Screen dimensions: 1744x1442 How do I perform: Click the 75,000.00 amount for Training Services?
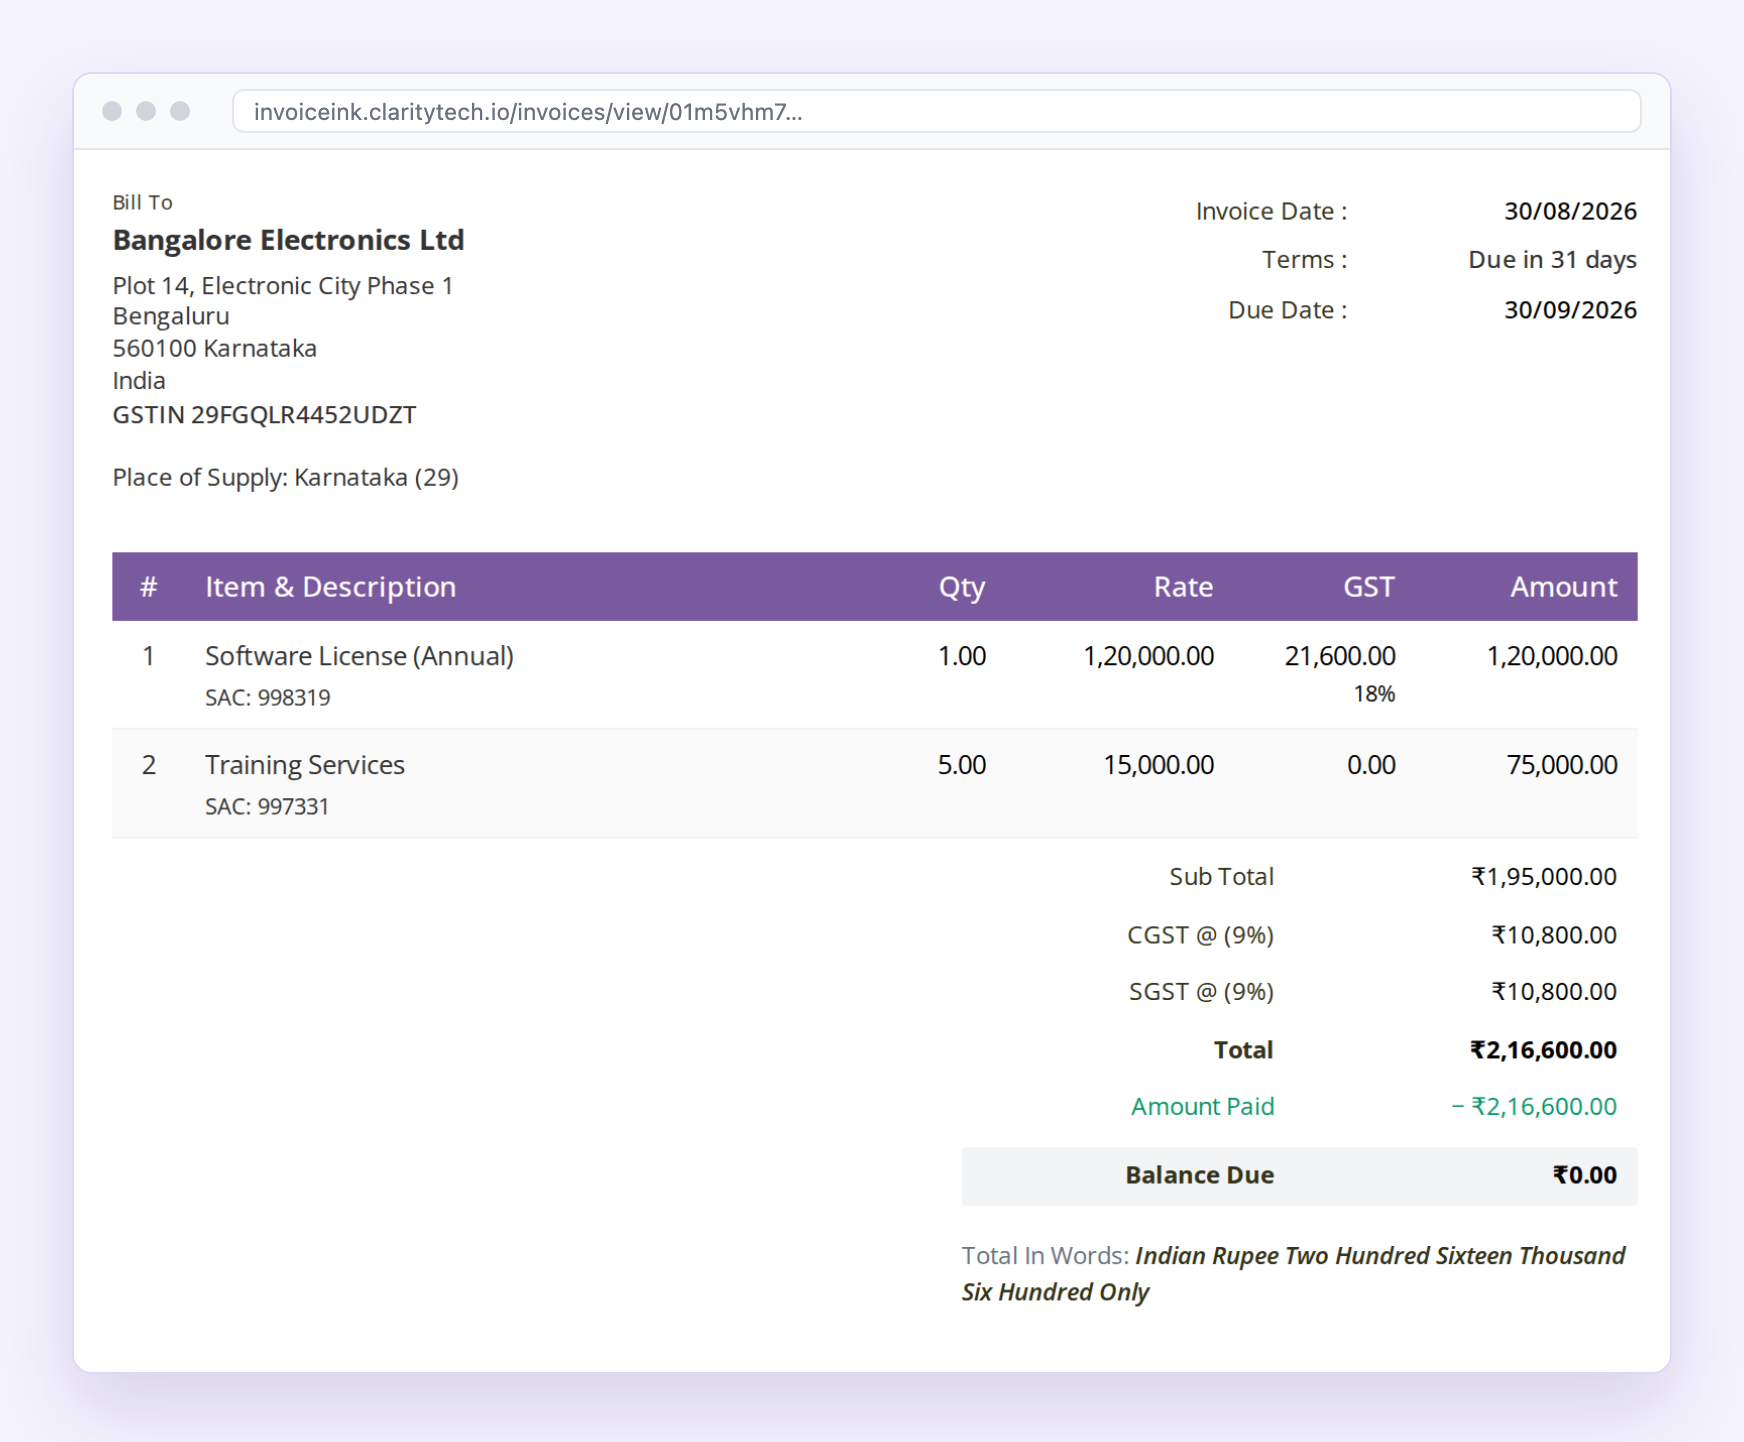(x=1562, y=765)
